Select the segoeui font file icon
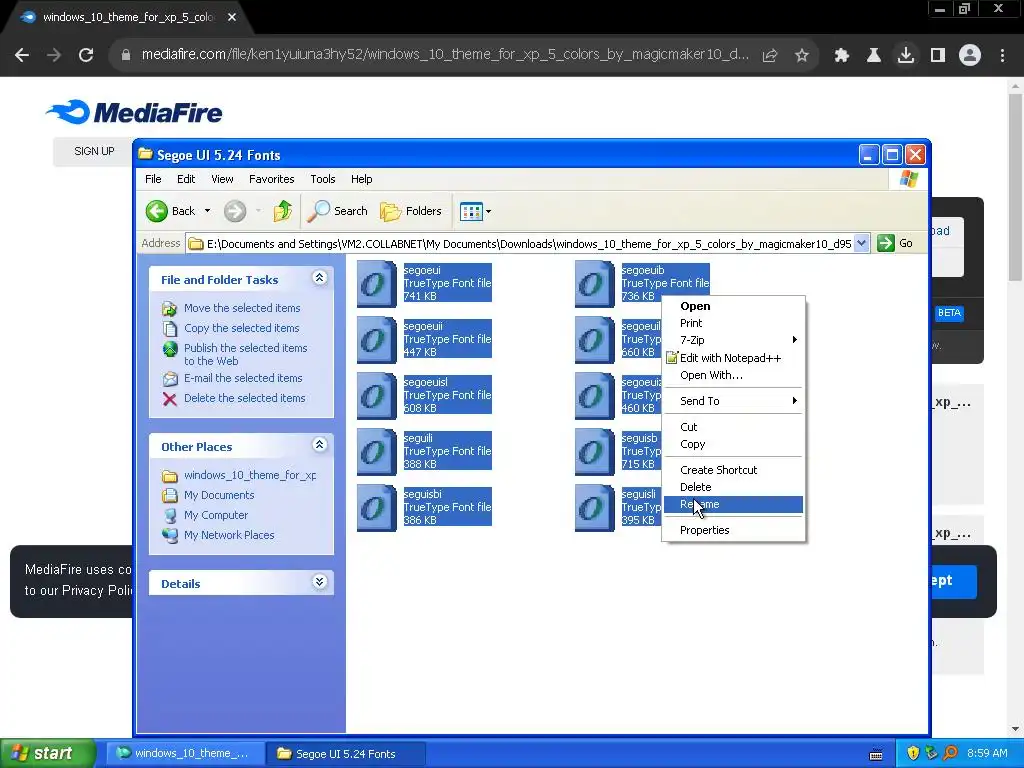 click(377, 284)
